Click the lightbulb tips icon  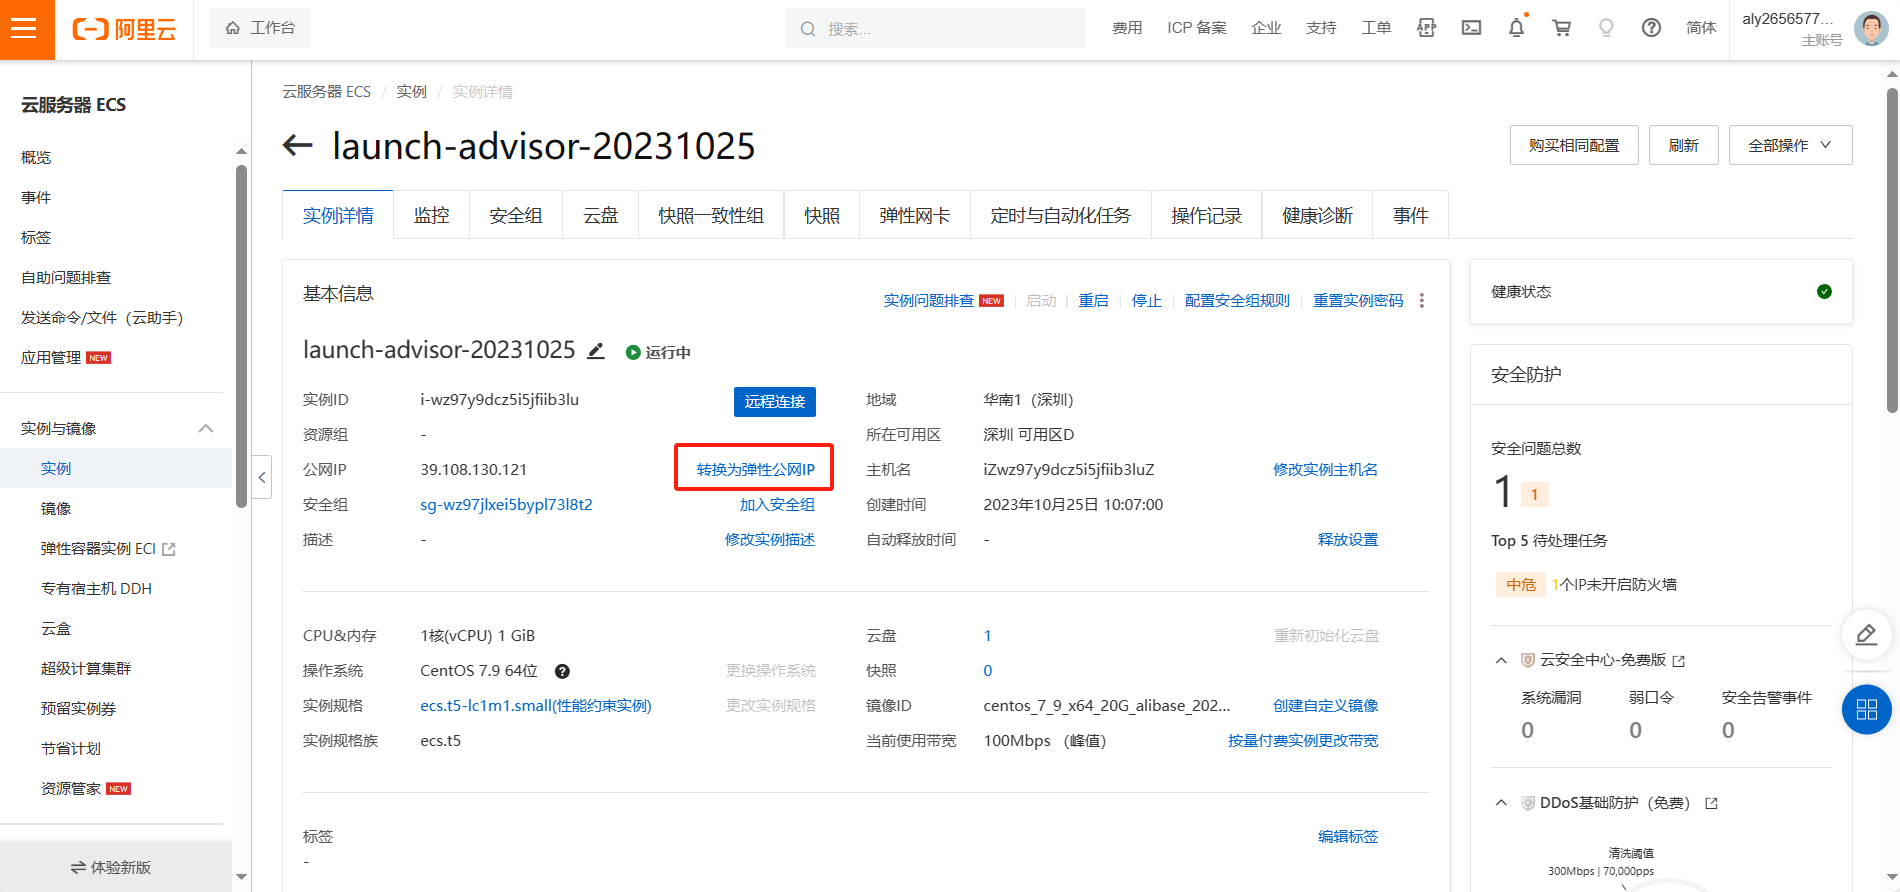(x=1606, y=28)
